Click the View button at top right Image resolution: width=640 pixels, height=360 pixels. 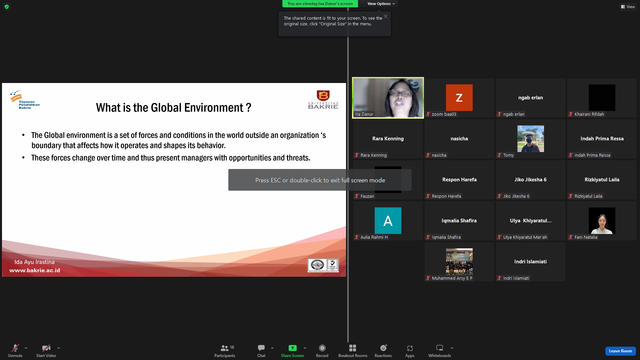tap(628, 7)
